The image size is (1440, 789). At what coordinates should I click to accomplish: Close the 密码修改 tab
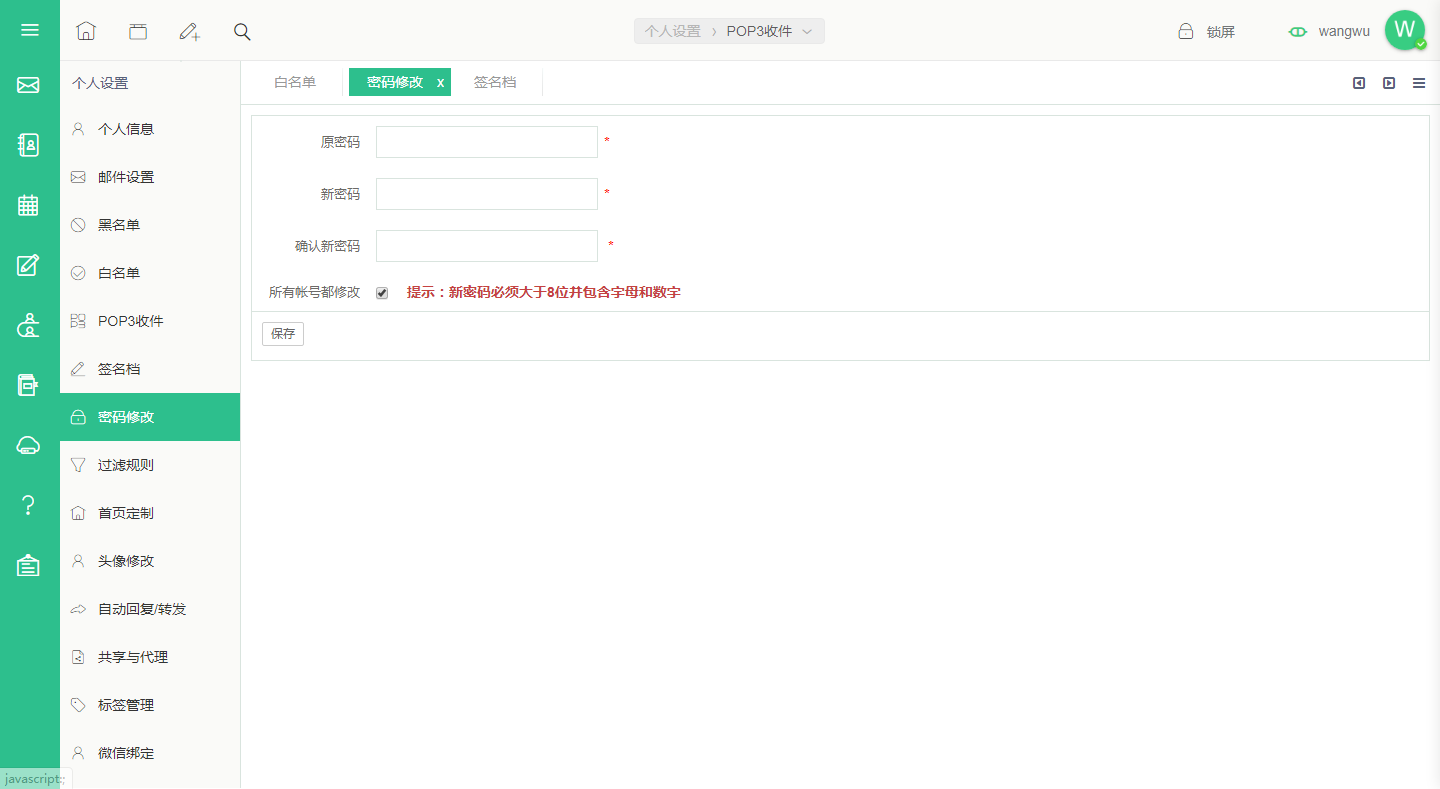point(440,83)
